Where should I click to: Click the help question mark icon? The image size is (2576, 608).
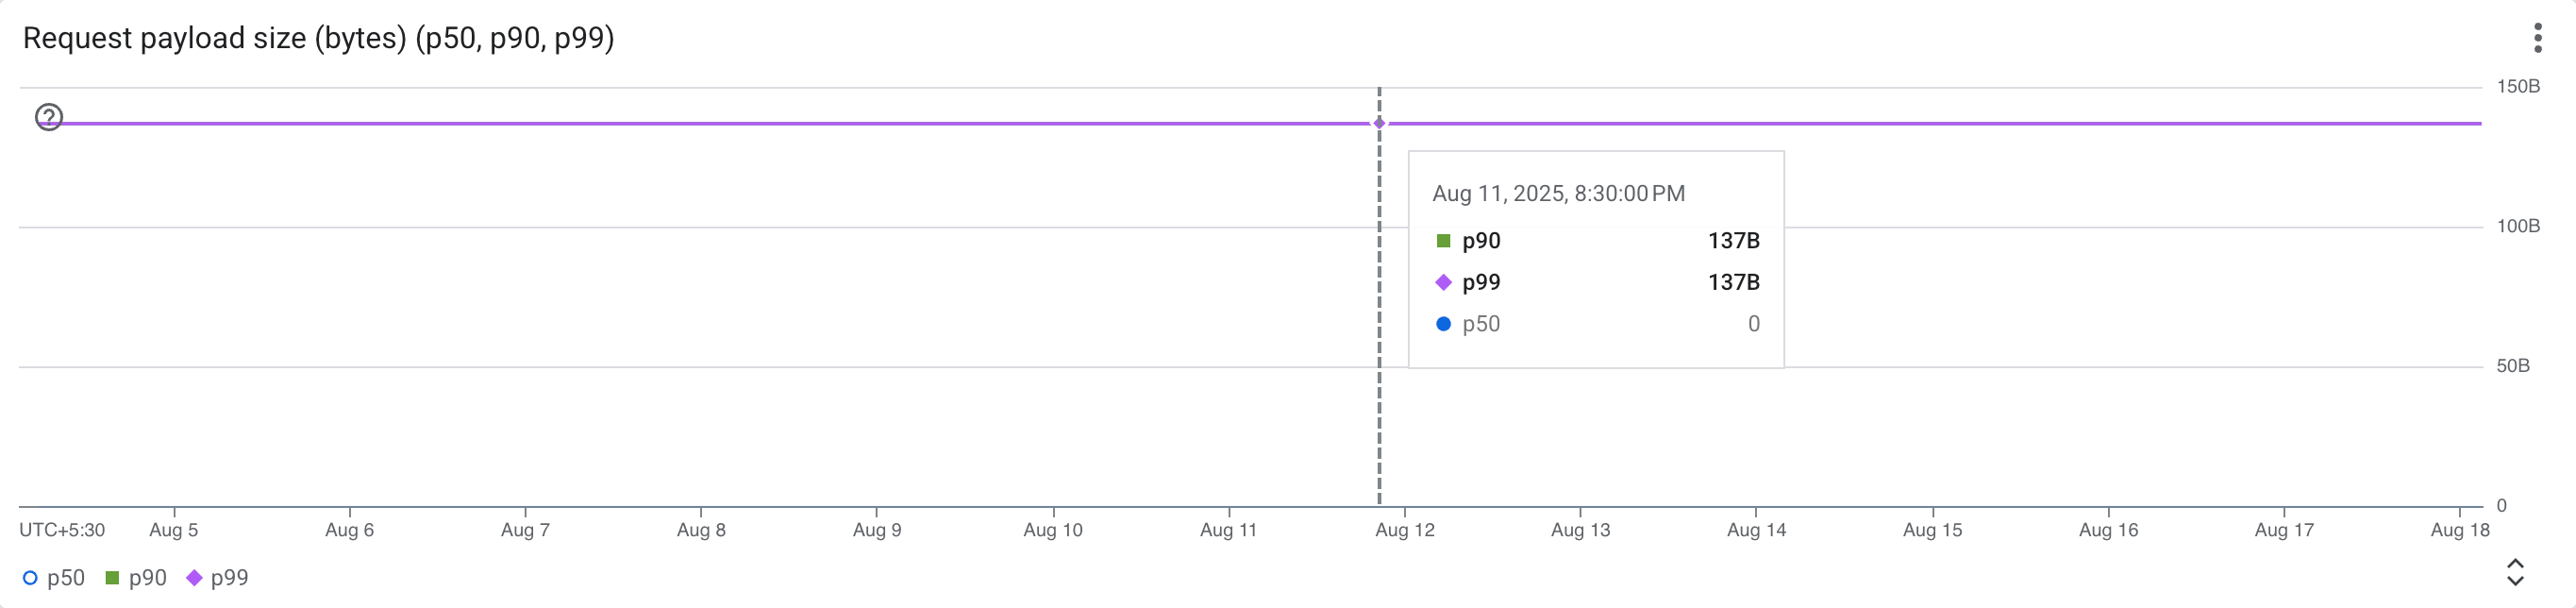click(47, 118)
